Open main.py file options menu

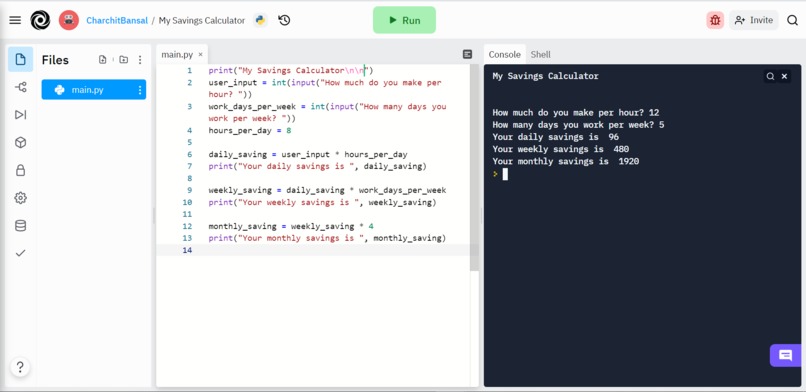[x=140, y=90]
